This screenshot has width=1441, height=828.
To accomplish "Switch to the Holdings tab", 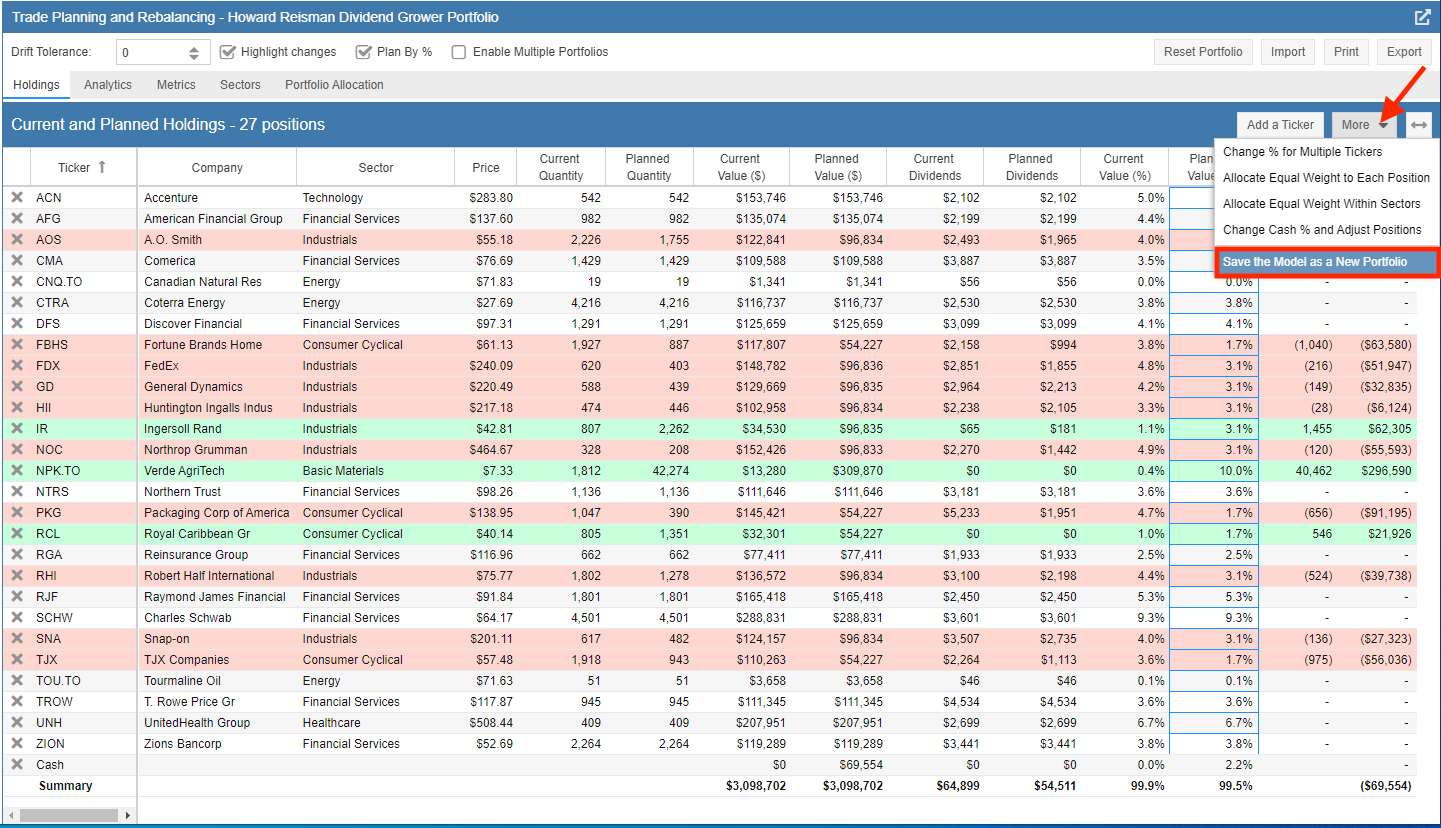I will tap(36, 85).
